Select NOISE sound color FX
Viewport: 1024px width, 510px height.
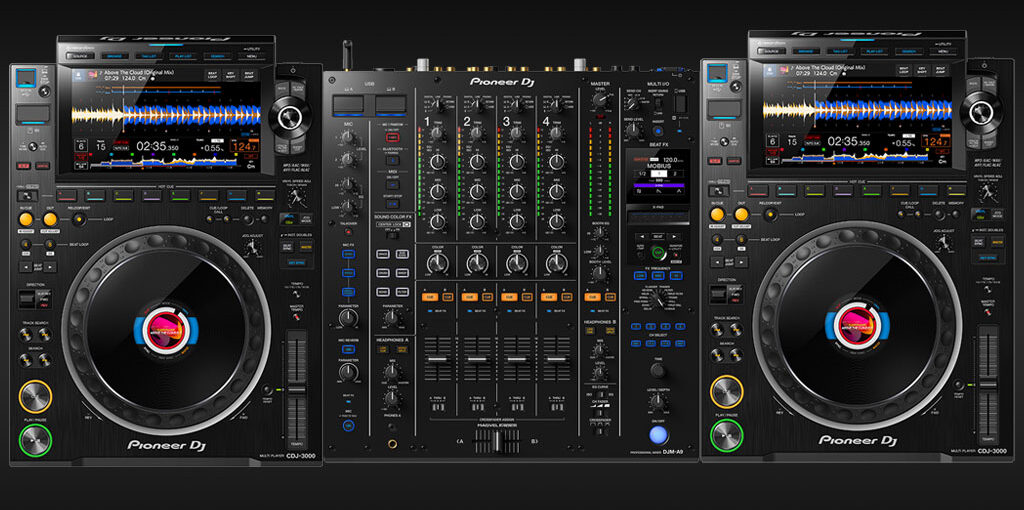(x=383, y=291)
